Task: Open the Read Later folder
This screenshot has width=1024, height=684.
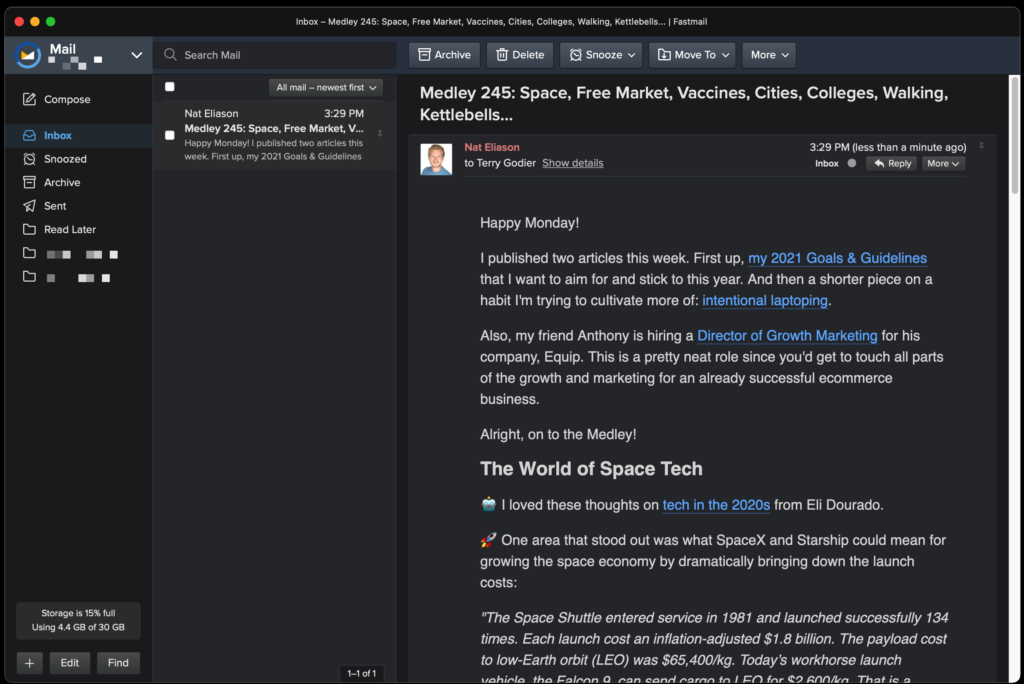Action: 78,229
